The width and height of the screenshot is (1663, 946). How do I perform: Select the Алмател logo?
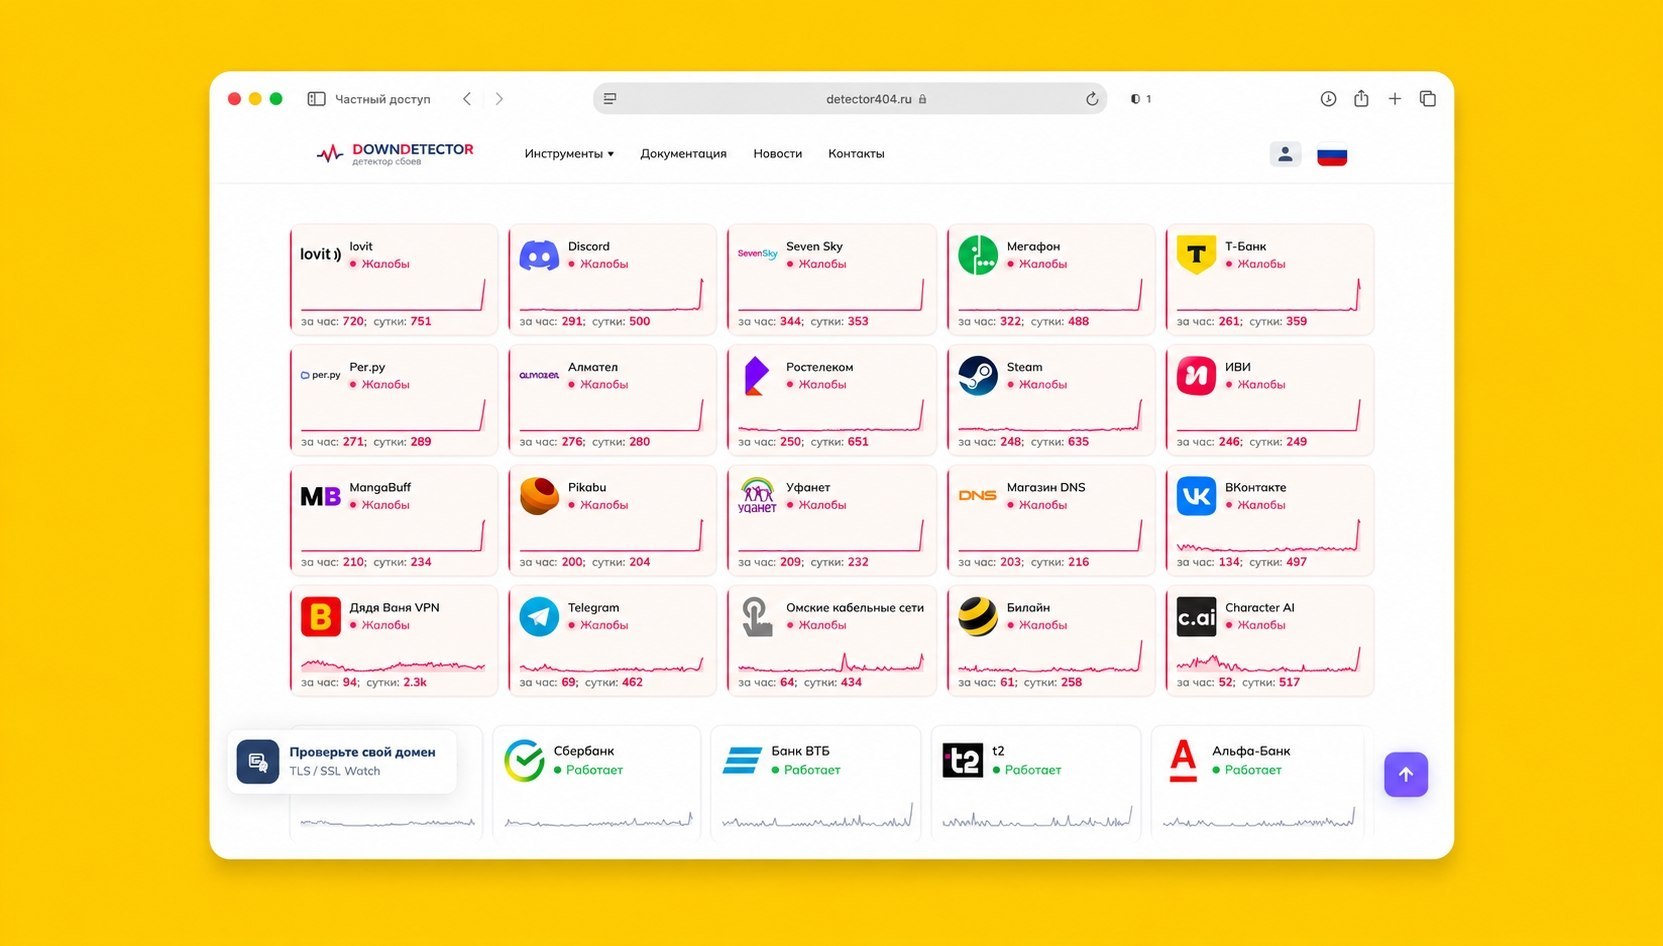pos(539,375)
